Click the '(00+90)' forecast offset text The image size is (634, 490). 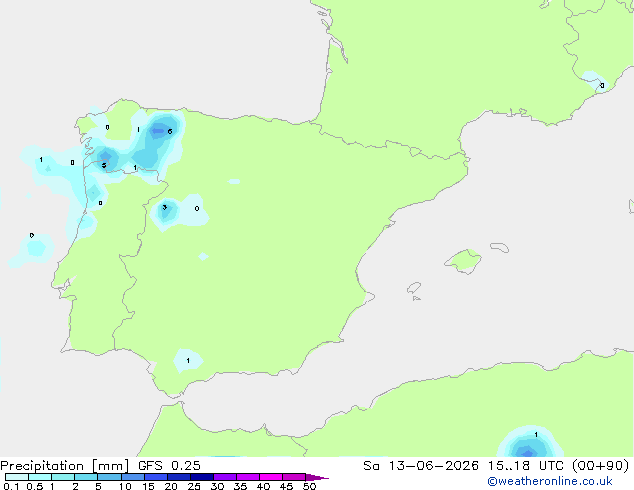[x=600, y=466]
